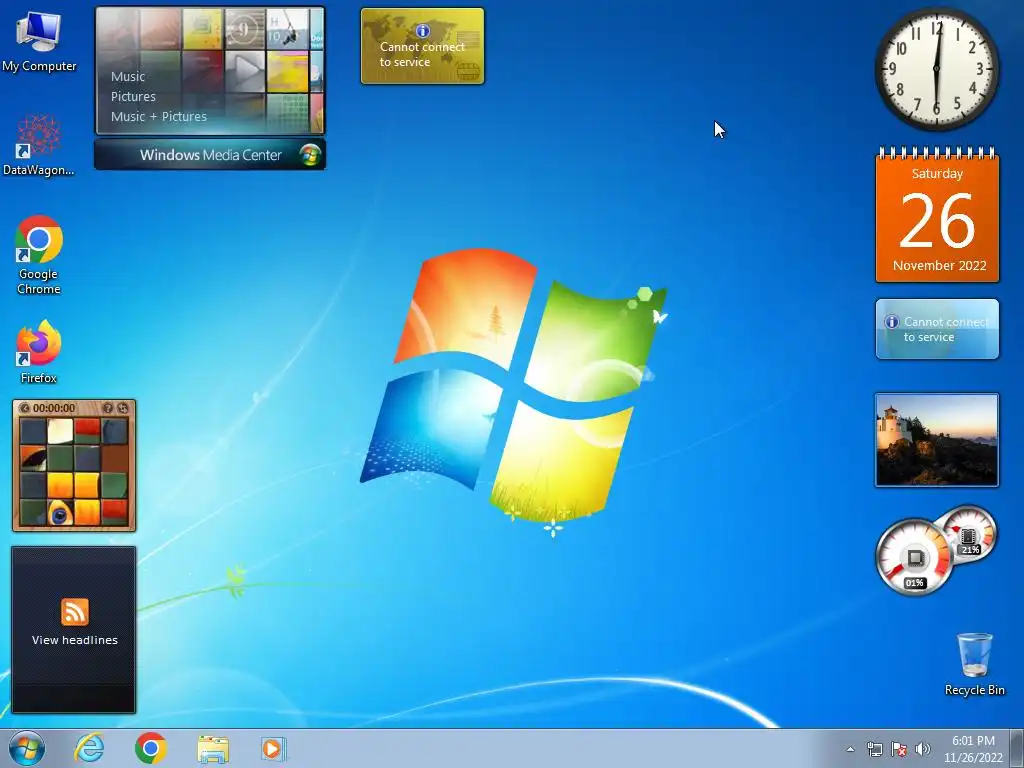Click the analog clock gadget
Screen dimensions: 1024x768
(x=936, y=69)
